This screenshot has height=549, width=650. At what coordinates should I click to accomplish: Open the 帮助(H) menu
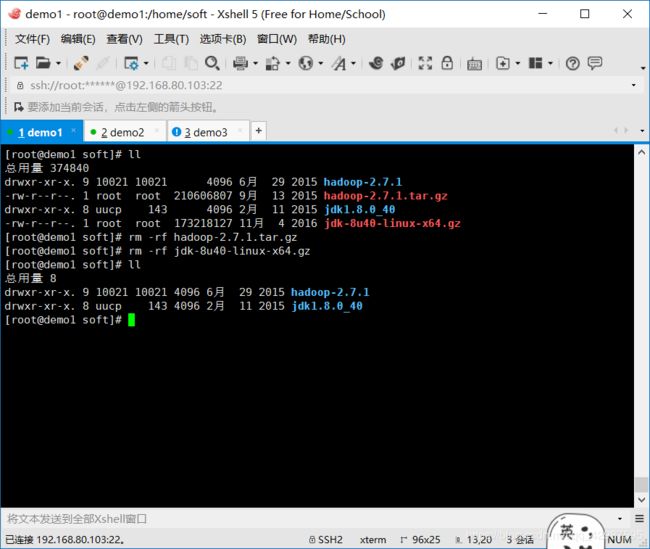coord(327,39)
